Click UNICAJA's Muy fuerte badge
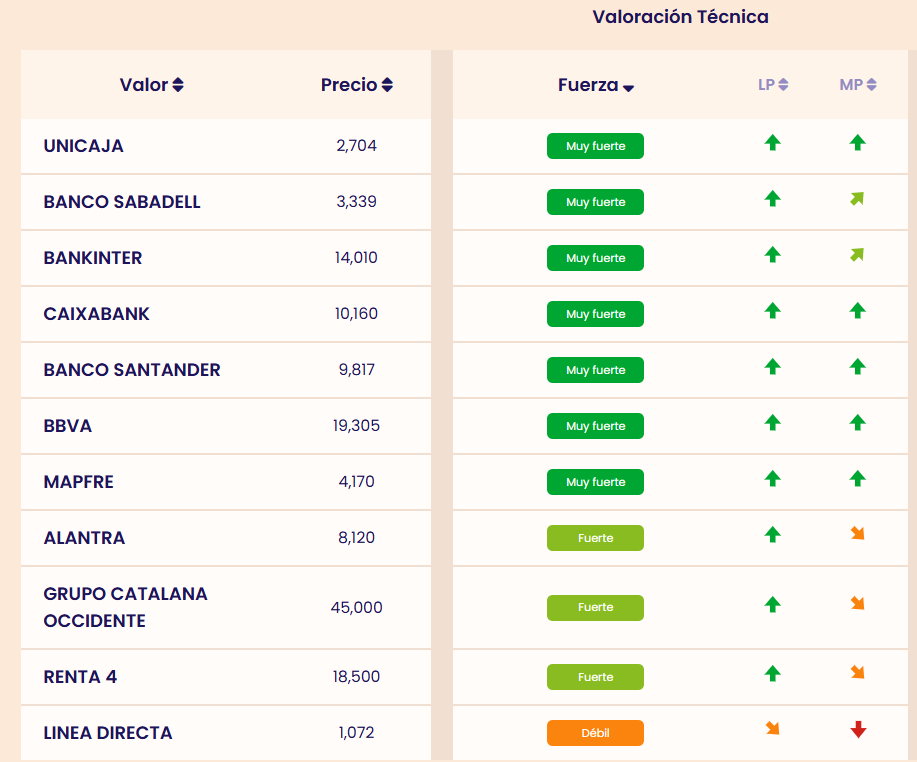This screenshot has height=762, width=917. 595,146
